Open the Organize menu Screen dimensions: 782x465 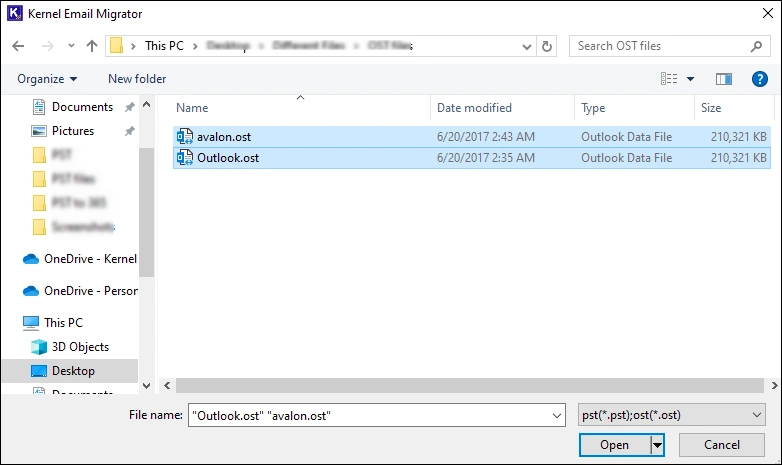coord(47,79)
